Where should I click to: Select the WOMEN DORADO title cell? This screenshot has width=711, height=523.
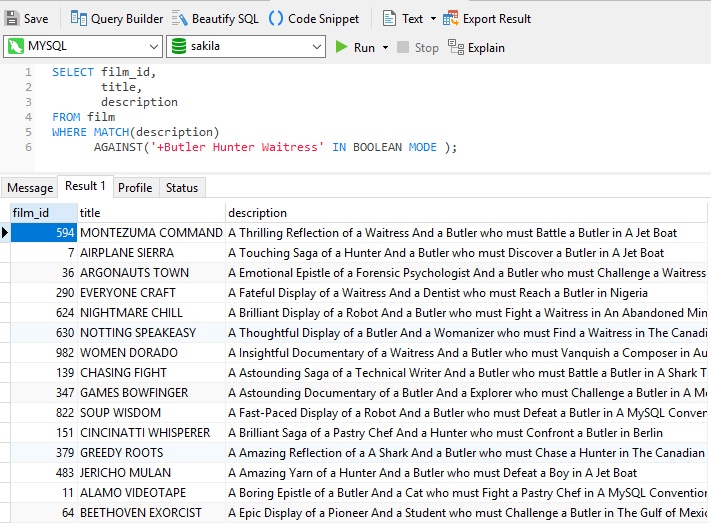pyautogui.click(x=151, y=352)
